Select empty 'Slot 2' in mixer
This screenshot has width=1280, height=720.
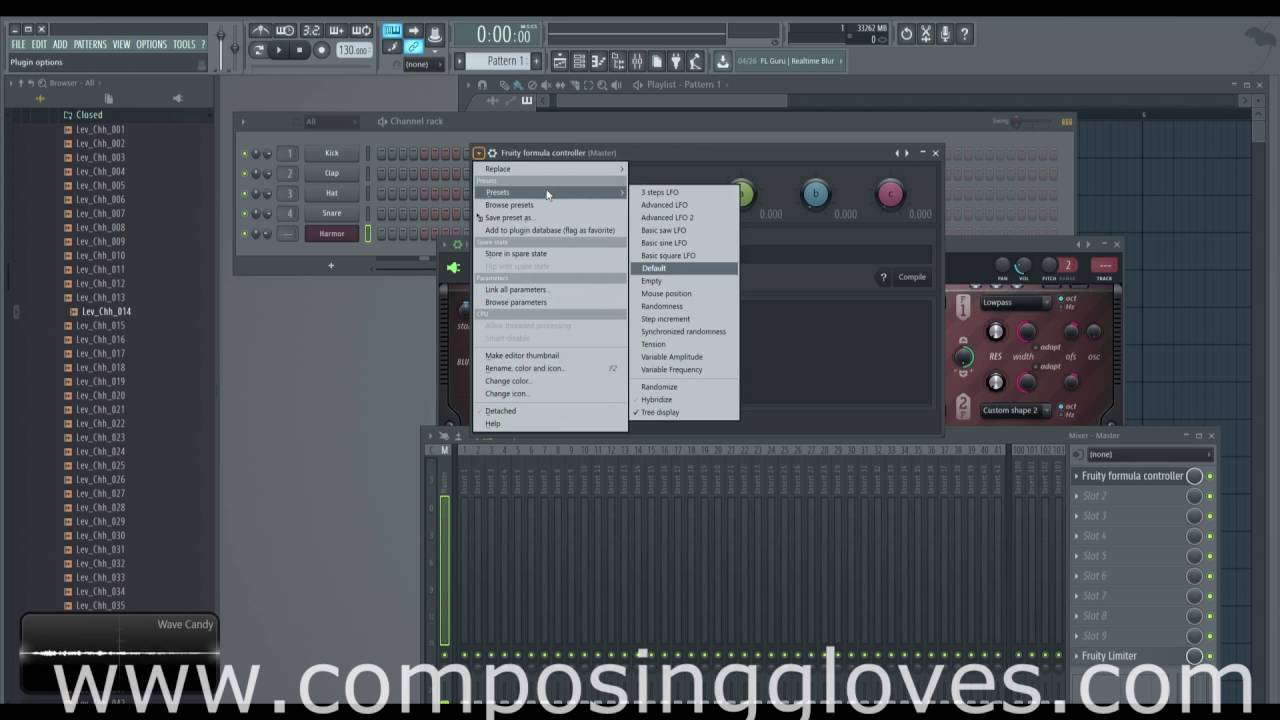point(1130,496)
